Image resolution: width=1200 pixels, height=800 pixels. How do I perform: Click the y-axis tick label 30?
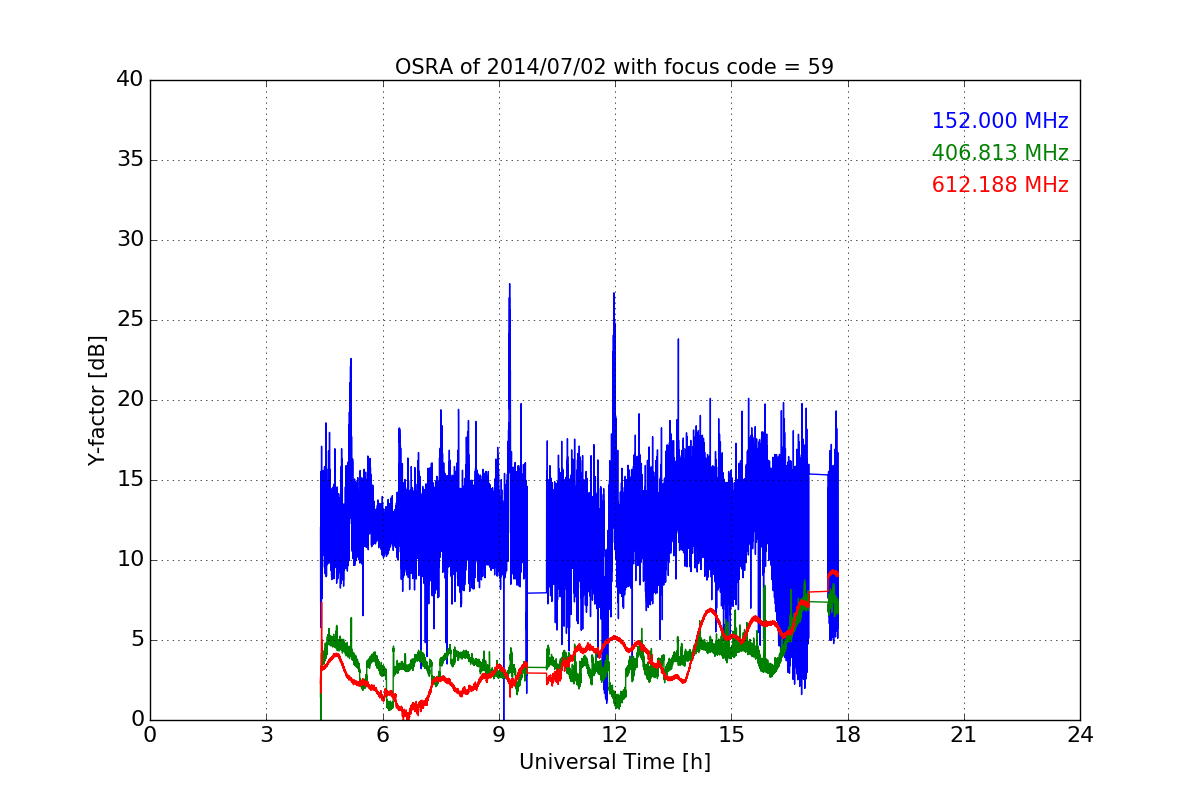129,240
